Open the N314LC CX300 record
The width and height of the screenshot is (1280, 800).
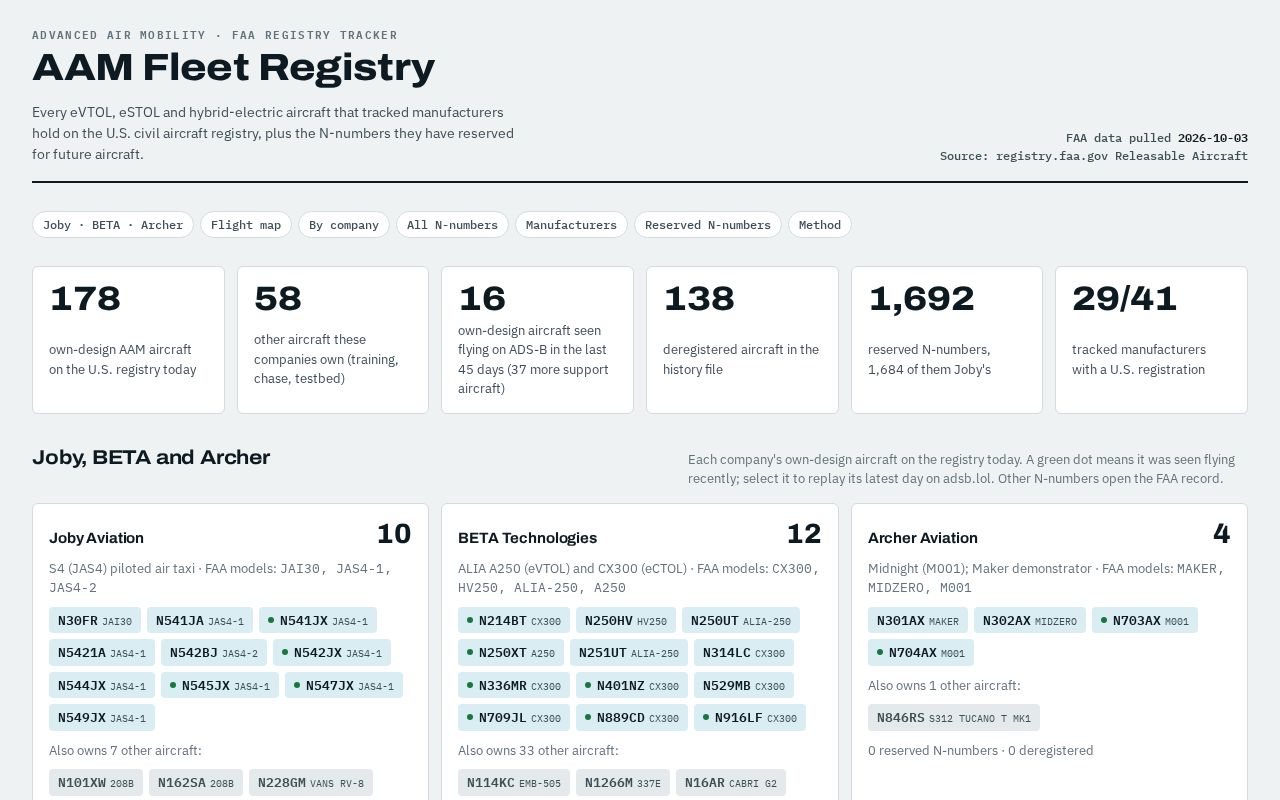744,653
